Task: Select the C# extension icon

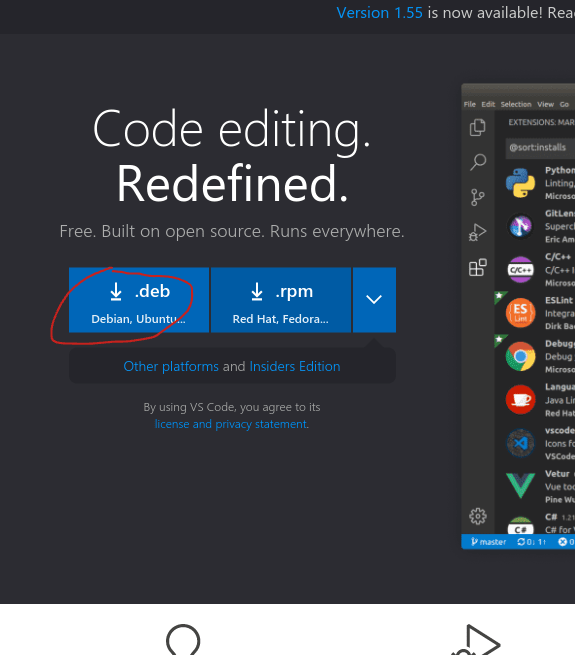Action: point(520,526)
